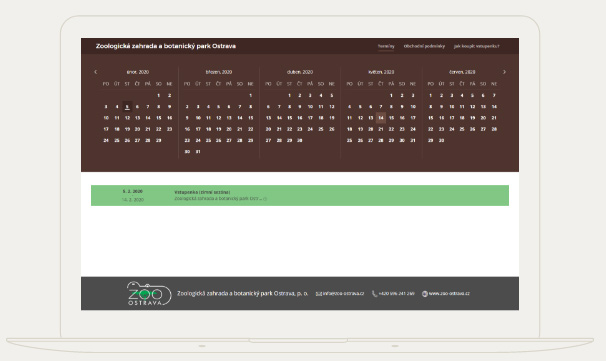Click the envelope email icon in the footer
606x361 pixels.
click(318, 294)
